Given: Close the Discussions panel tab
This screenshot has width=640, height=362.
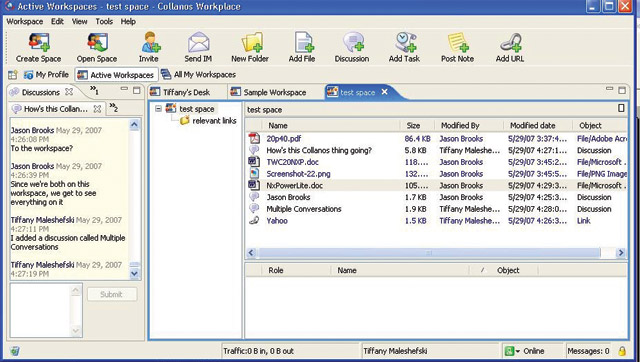Looking at the screenshot, I should (x=69, y=92).
